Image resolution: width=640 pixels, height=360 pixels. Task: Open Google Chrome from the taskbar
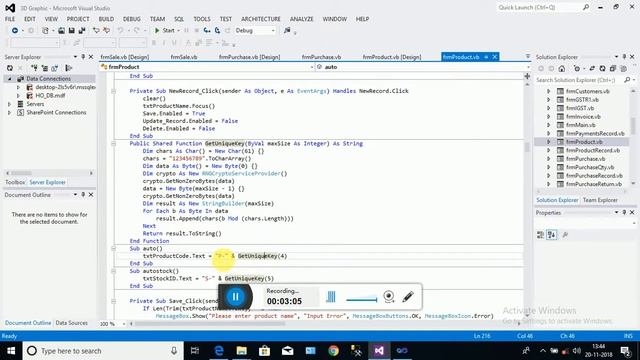pos(333,351)
